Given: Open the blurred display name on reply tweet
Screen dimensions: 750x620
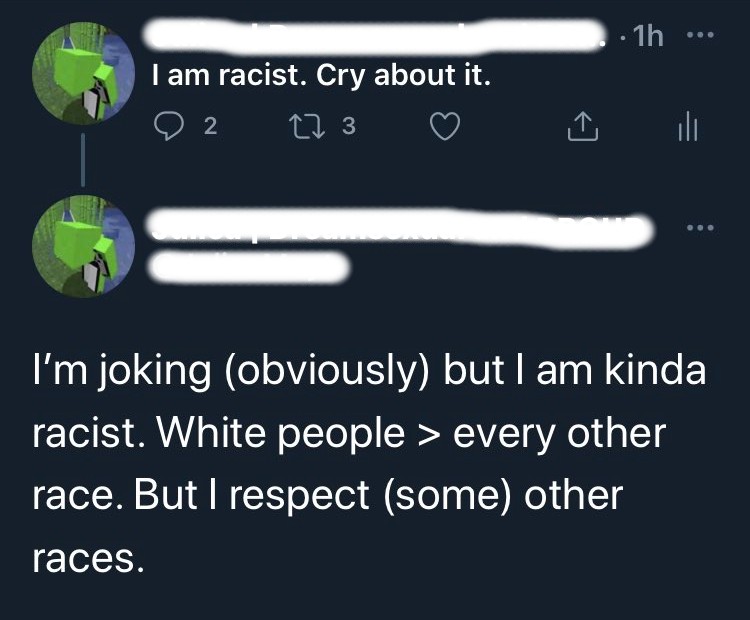Looking at the screenshot, I should [401, 229].
